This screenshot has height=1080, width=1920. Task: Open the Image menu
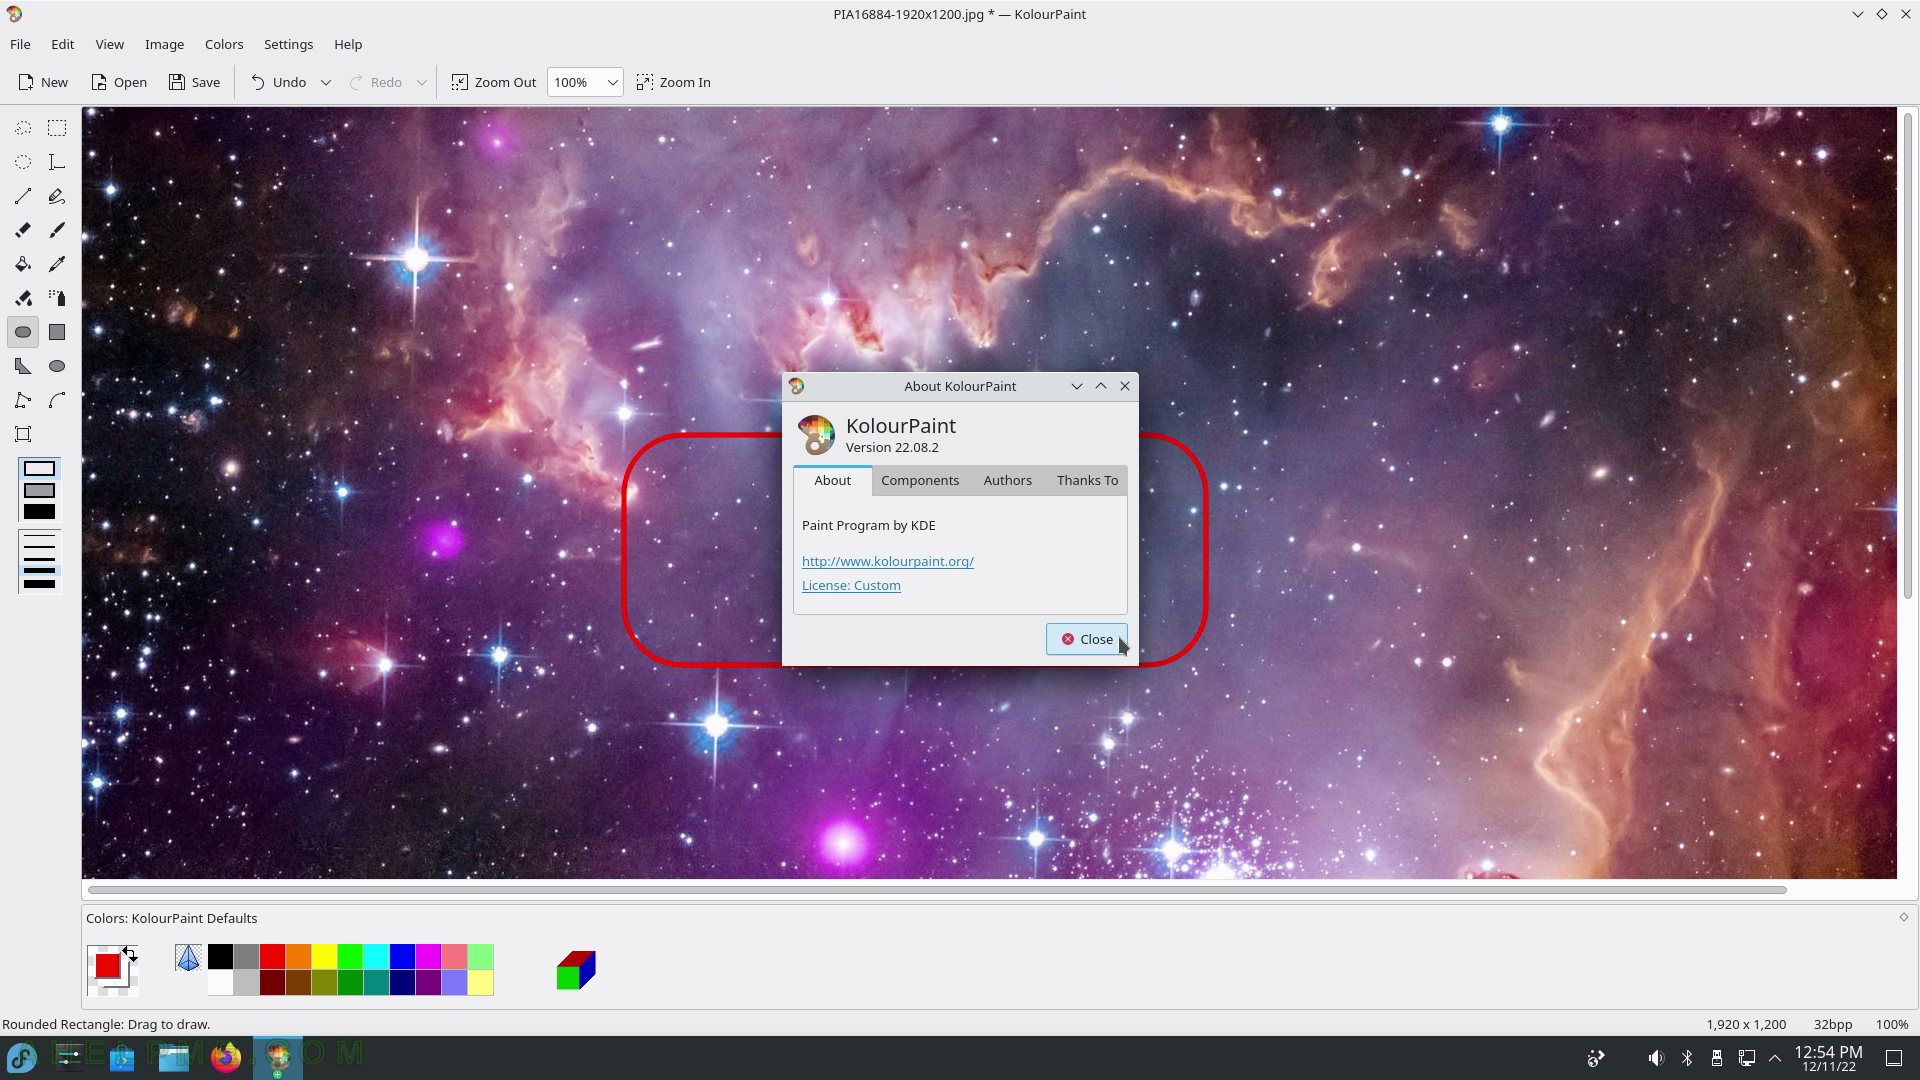click(164, 44)
